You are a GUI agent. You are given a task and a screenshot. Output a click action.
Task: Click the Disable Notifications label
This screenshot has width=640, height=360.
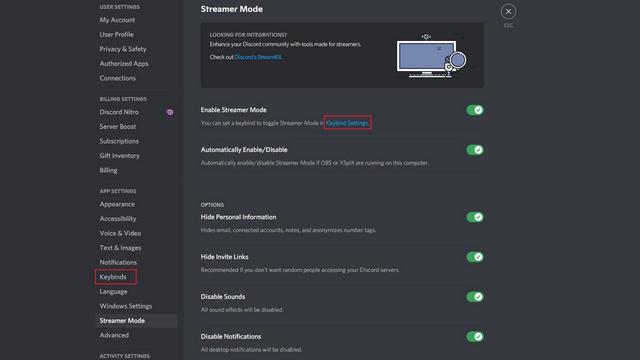tap(231, 336)
